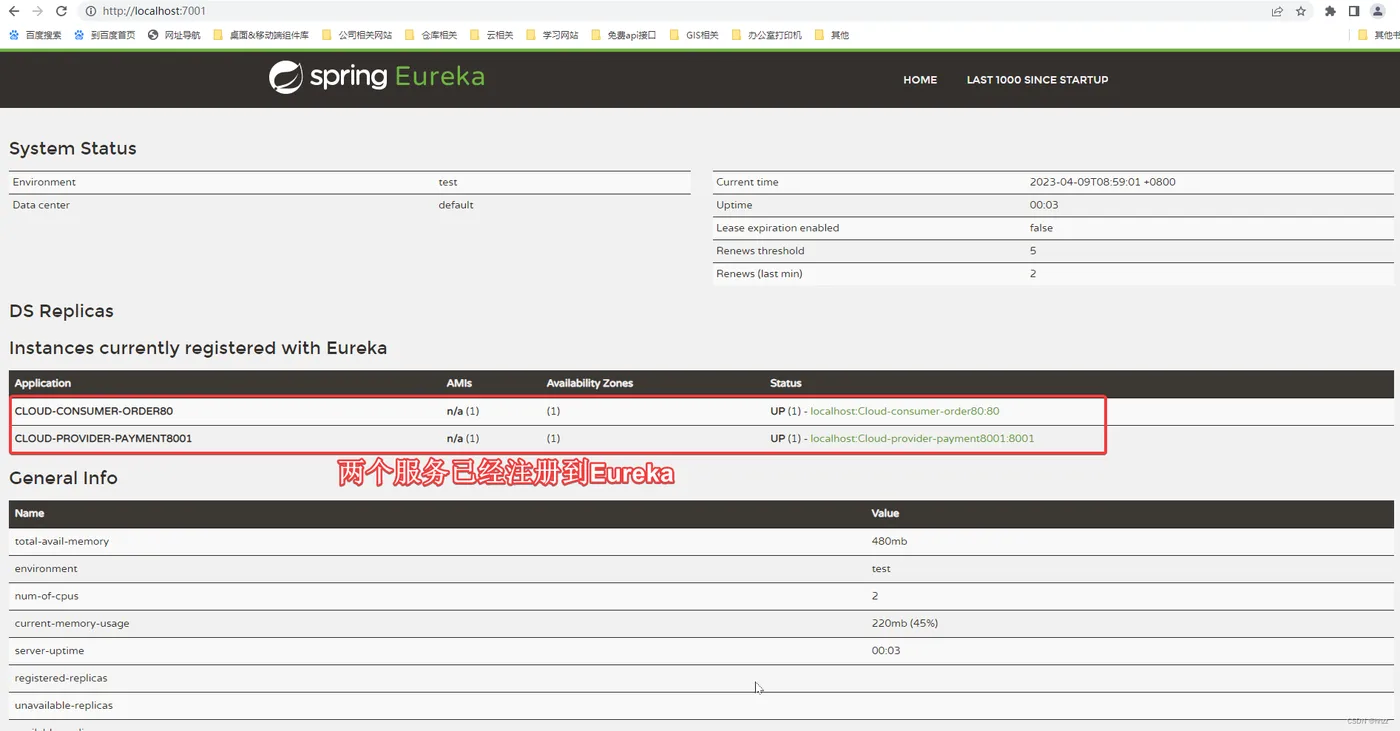
Task: Click the Data center value 'default'
Action: (x=456, y=205)
